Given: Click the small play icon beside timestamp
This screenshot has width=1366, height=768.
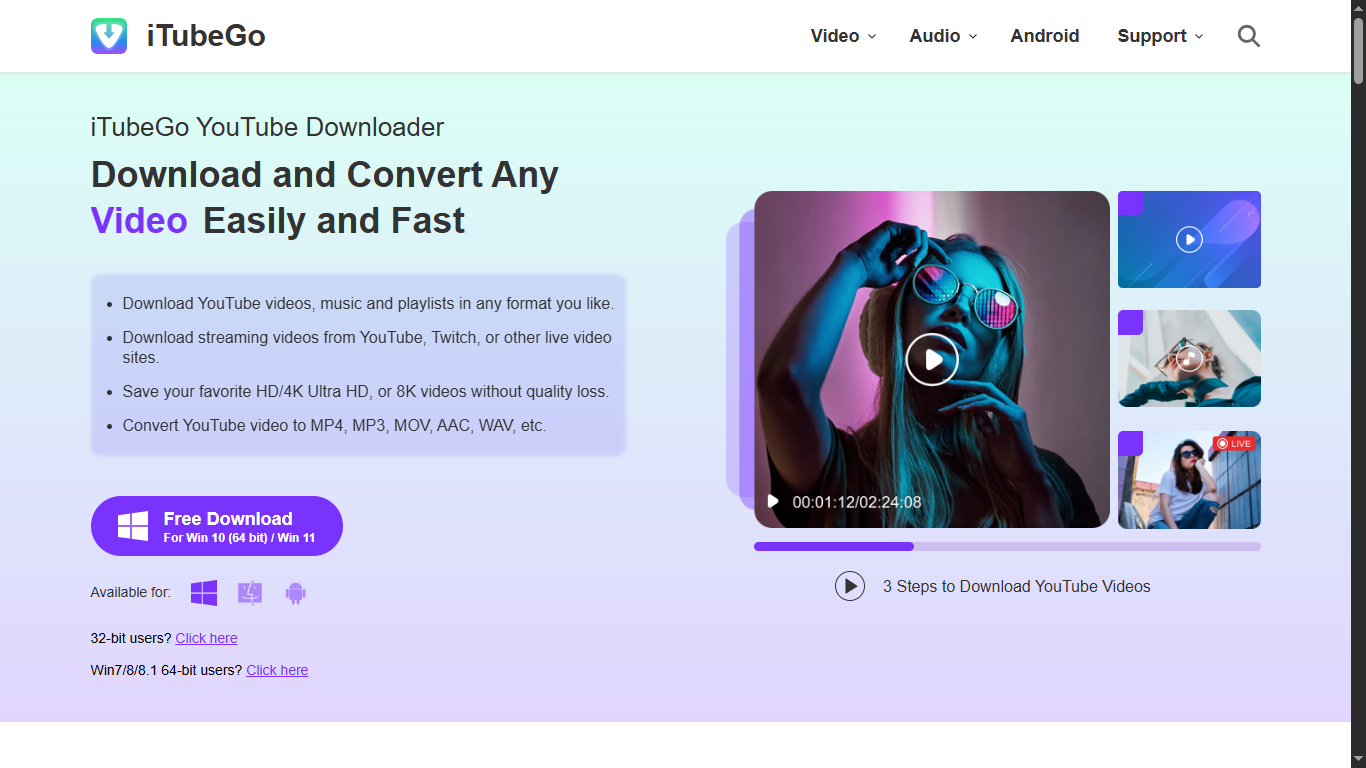Looking at the screenshot, I should tap(773, 502).
